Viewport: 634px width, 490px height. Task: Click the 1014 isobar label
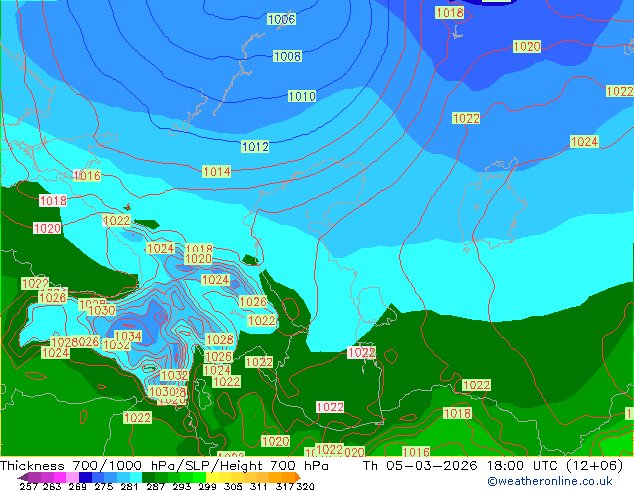216,171
